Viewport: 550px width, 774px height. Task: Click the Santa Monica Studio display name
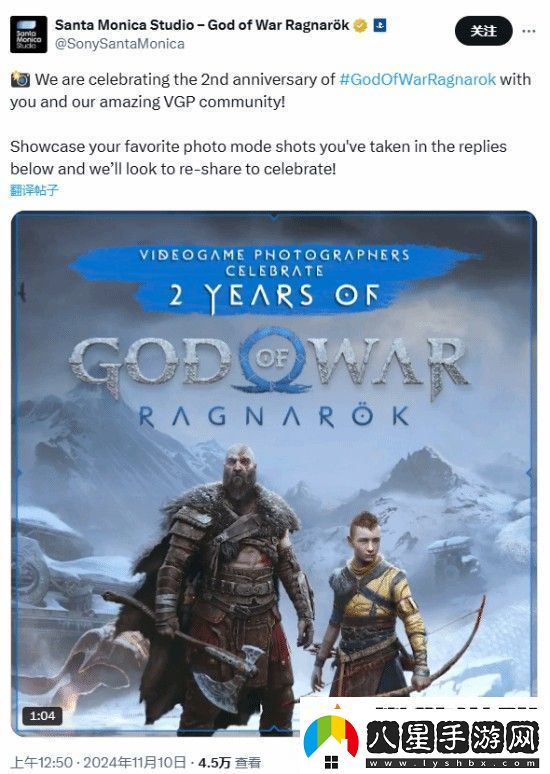click(x=202, y=25)
